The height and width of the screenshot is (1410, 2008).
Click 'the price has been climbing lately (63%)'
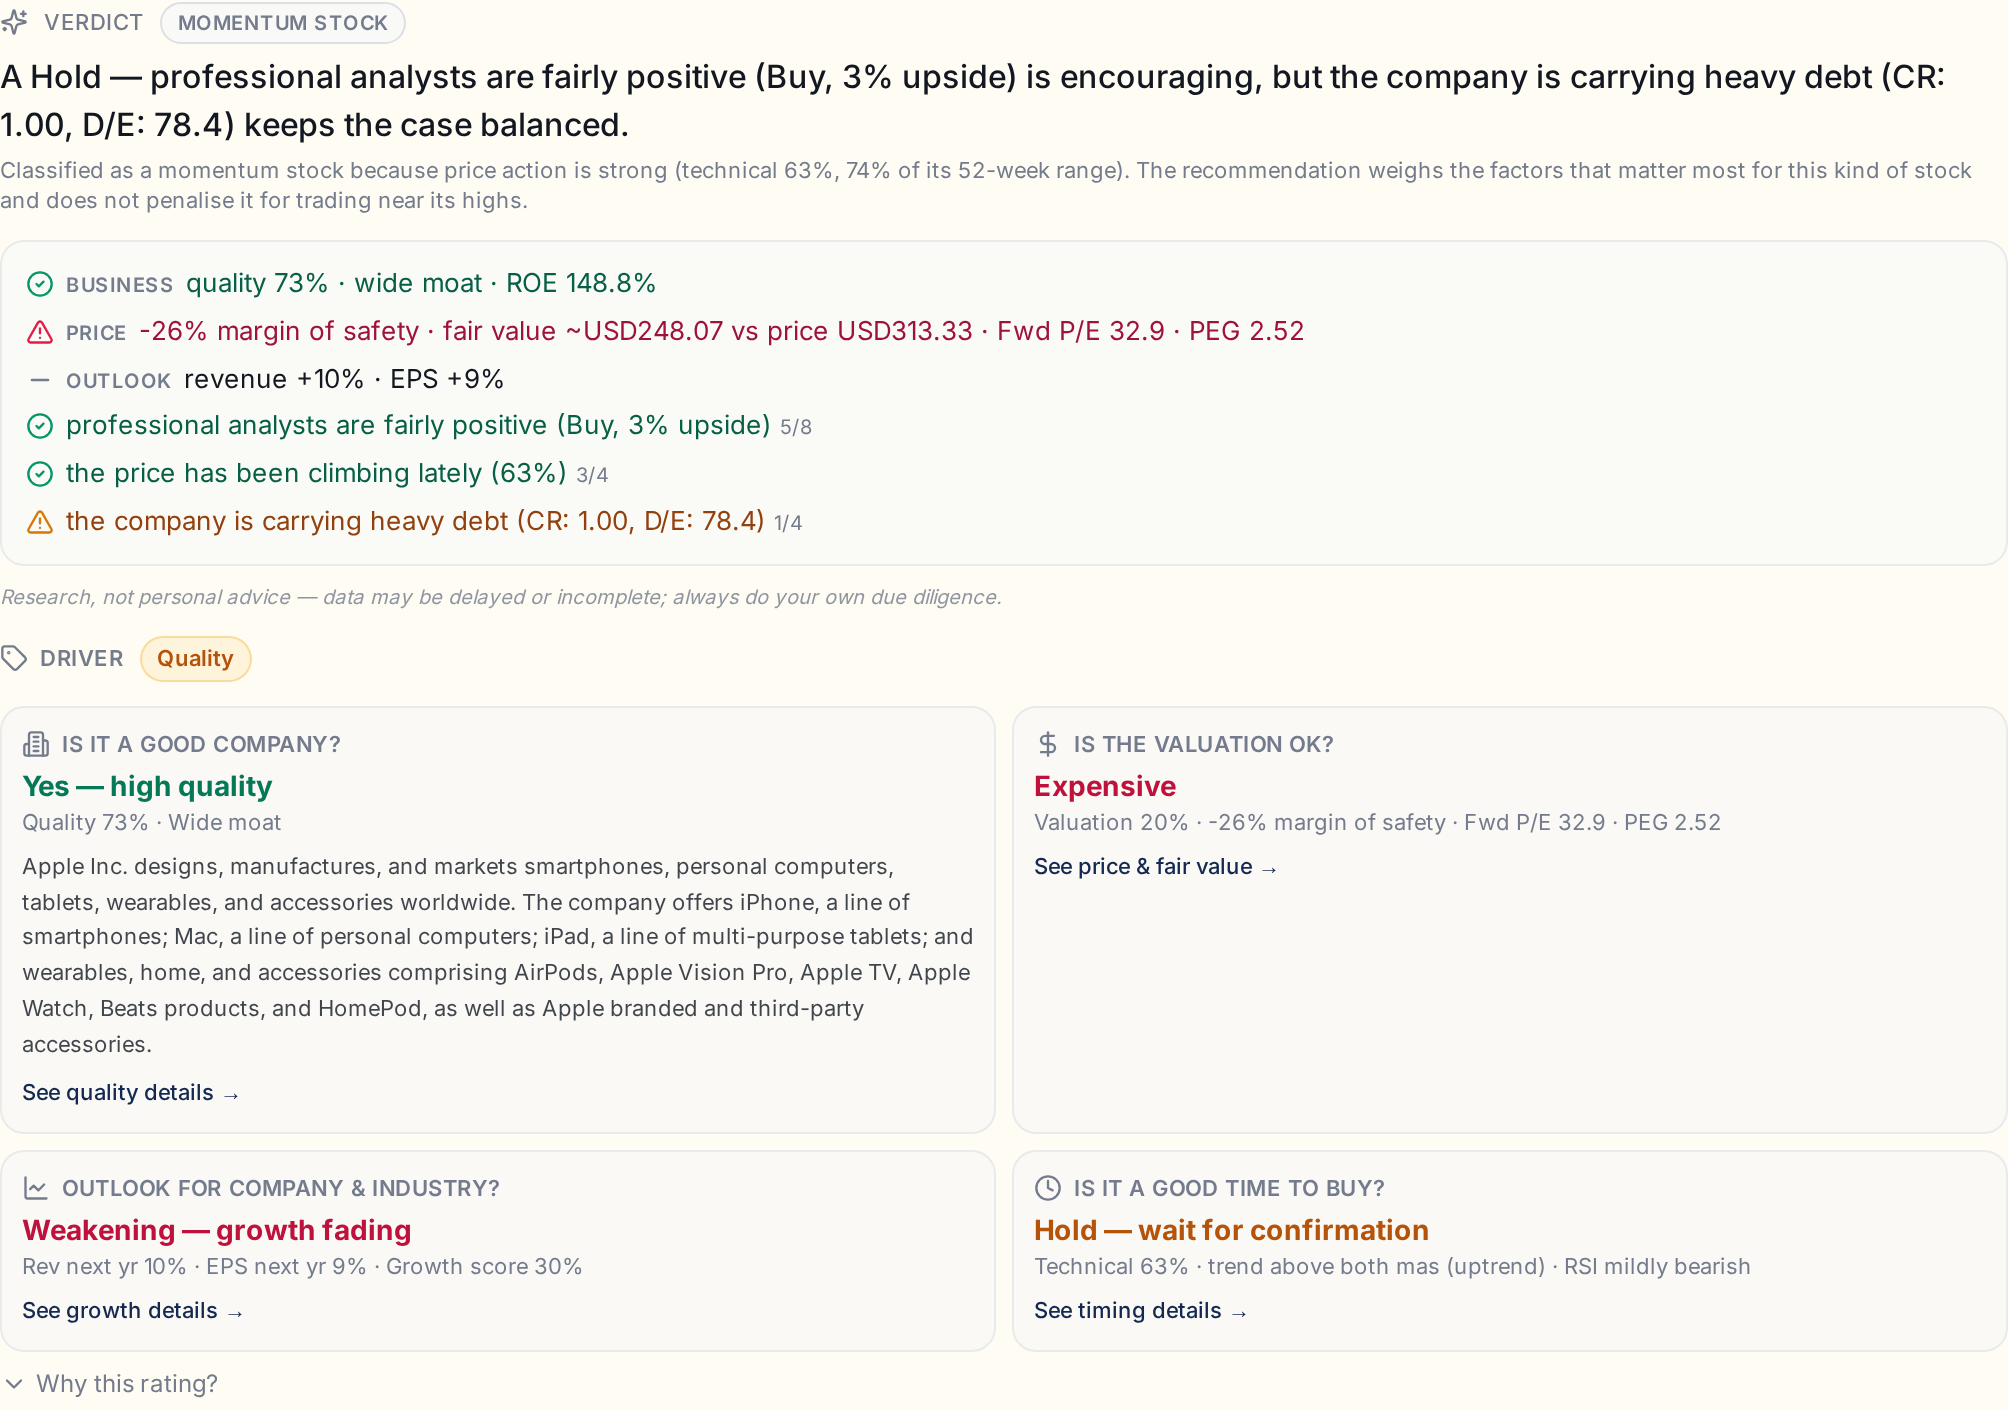[x=316, y=474]
